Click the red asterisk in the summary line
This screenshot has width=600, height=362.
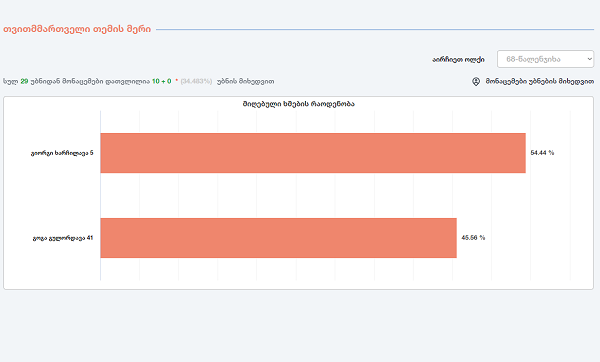pyautogui.click(x=176, y=81)
